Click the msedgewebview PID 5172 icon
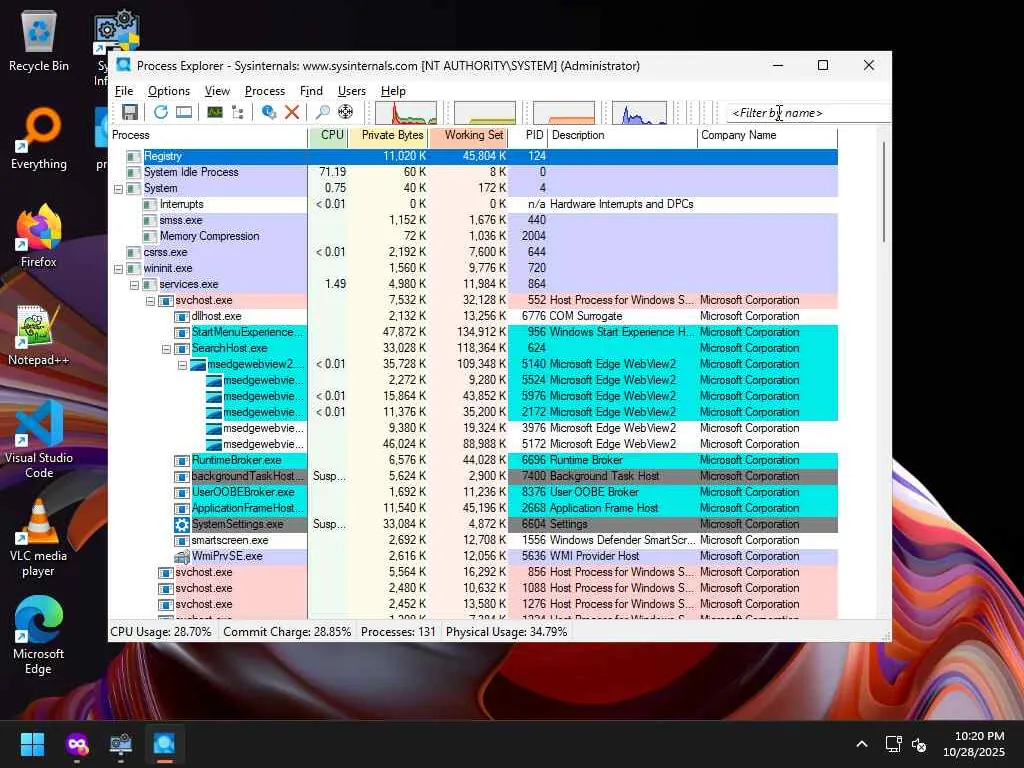Viewport: 1024px width, 768px height. [x=214, y=444]
